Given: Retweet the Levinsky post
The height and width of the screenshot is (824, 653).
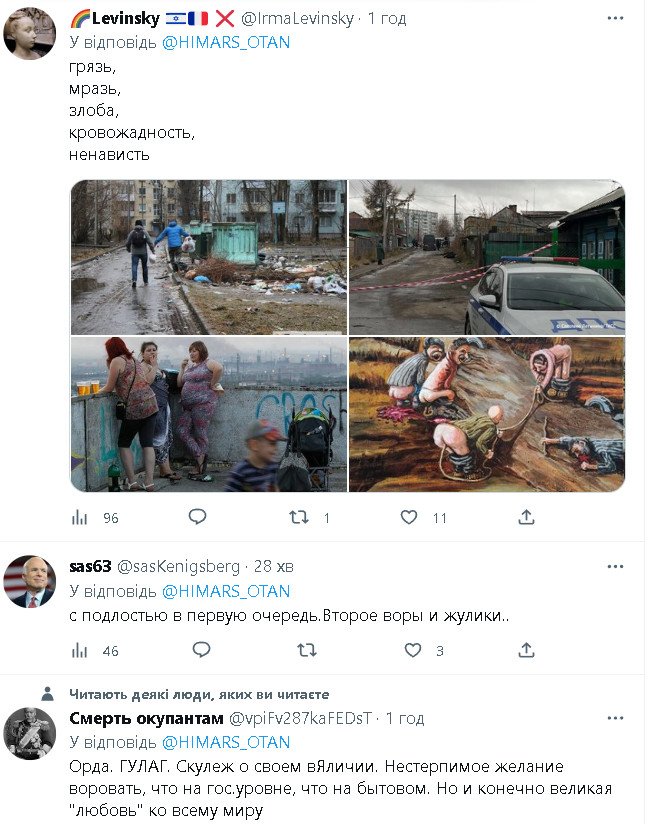Looking at the screenshot, I should coord(299,518).
